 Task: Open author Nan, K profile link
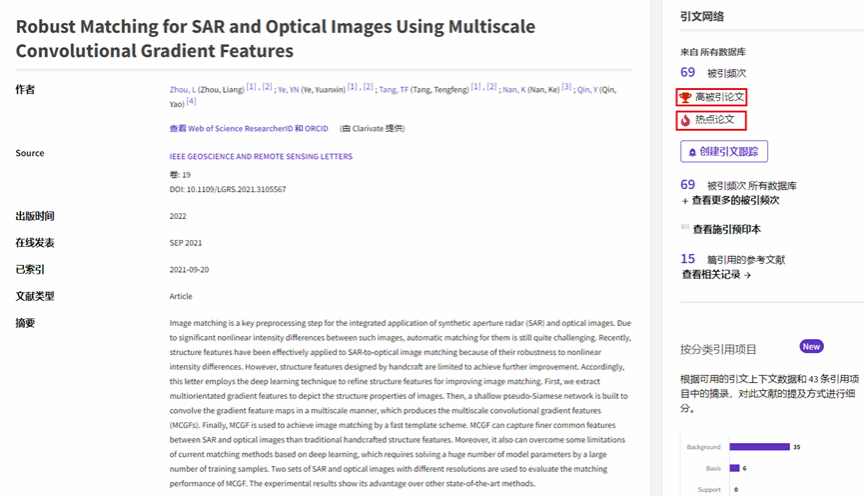512,90
